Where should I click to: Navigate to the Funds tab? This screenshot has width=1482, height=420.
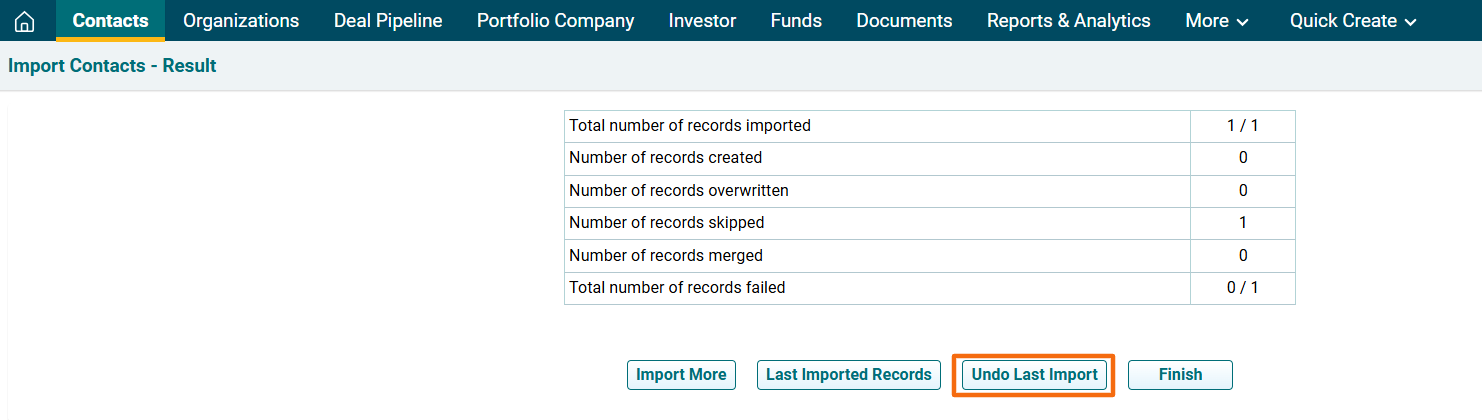click(x=796, y=21)
